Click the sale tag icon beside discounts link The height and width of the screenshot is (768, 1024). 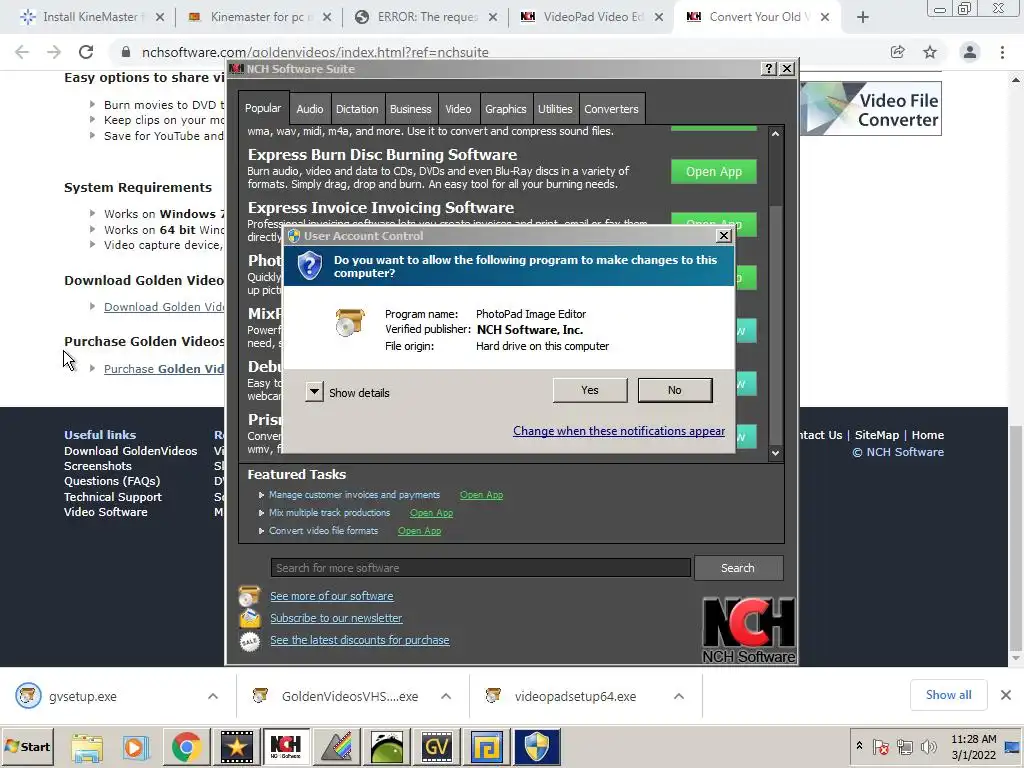coord(249,641)
